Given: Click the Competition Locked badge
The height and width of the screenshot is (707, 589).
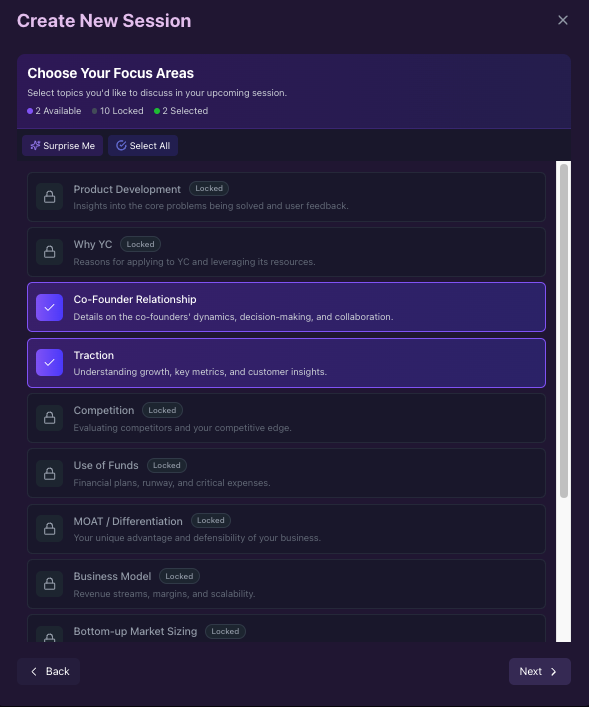Looking at the screenshot, I should (162, 410).
